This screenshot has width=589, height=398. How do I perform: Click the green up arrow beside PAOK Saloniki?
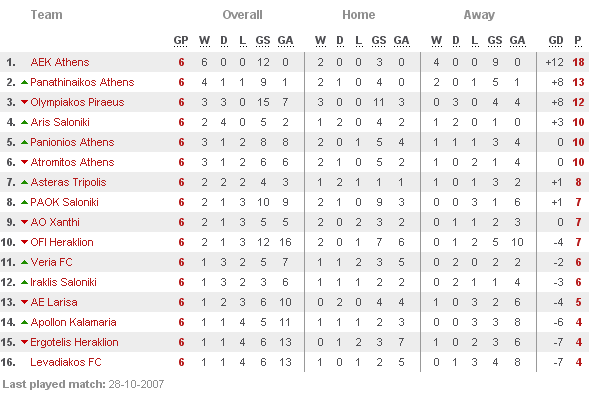coord(24,202)
